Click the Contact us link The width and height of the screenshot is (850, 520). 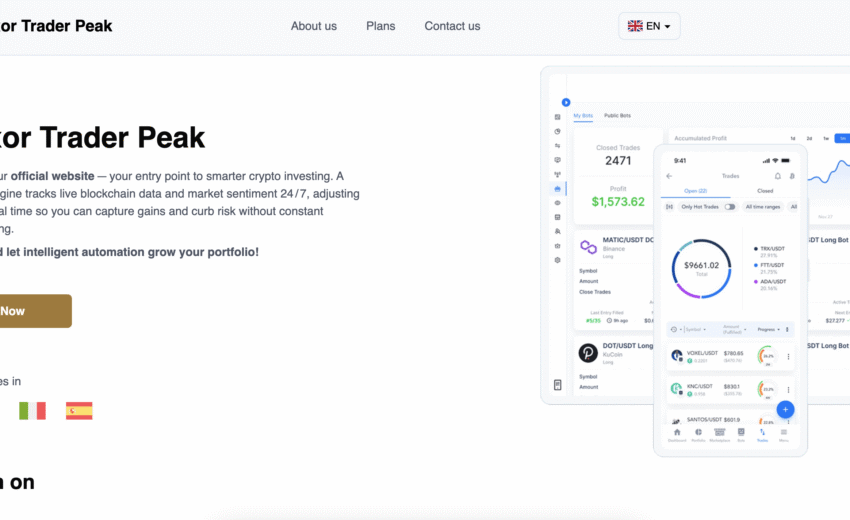point(452,26)
